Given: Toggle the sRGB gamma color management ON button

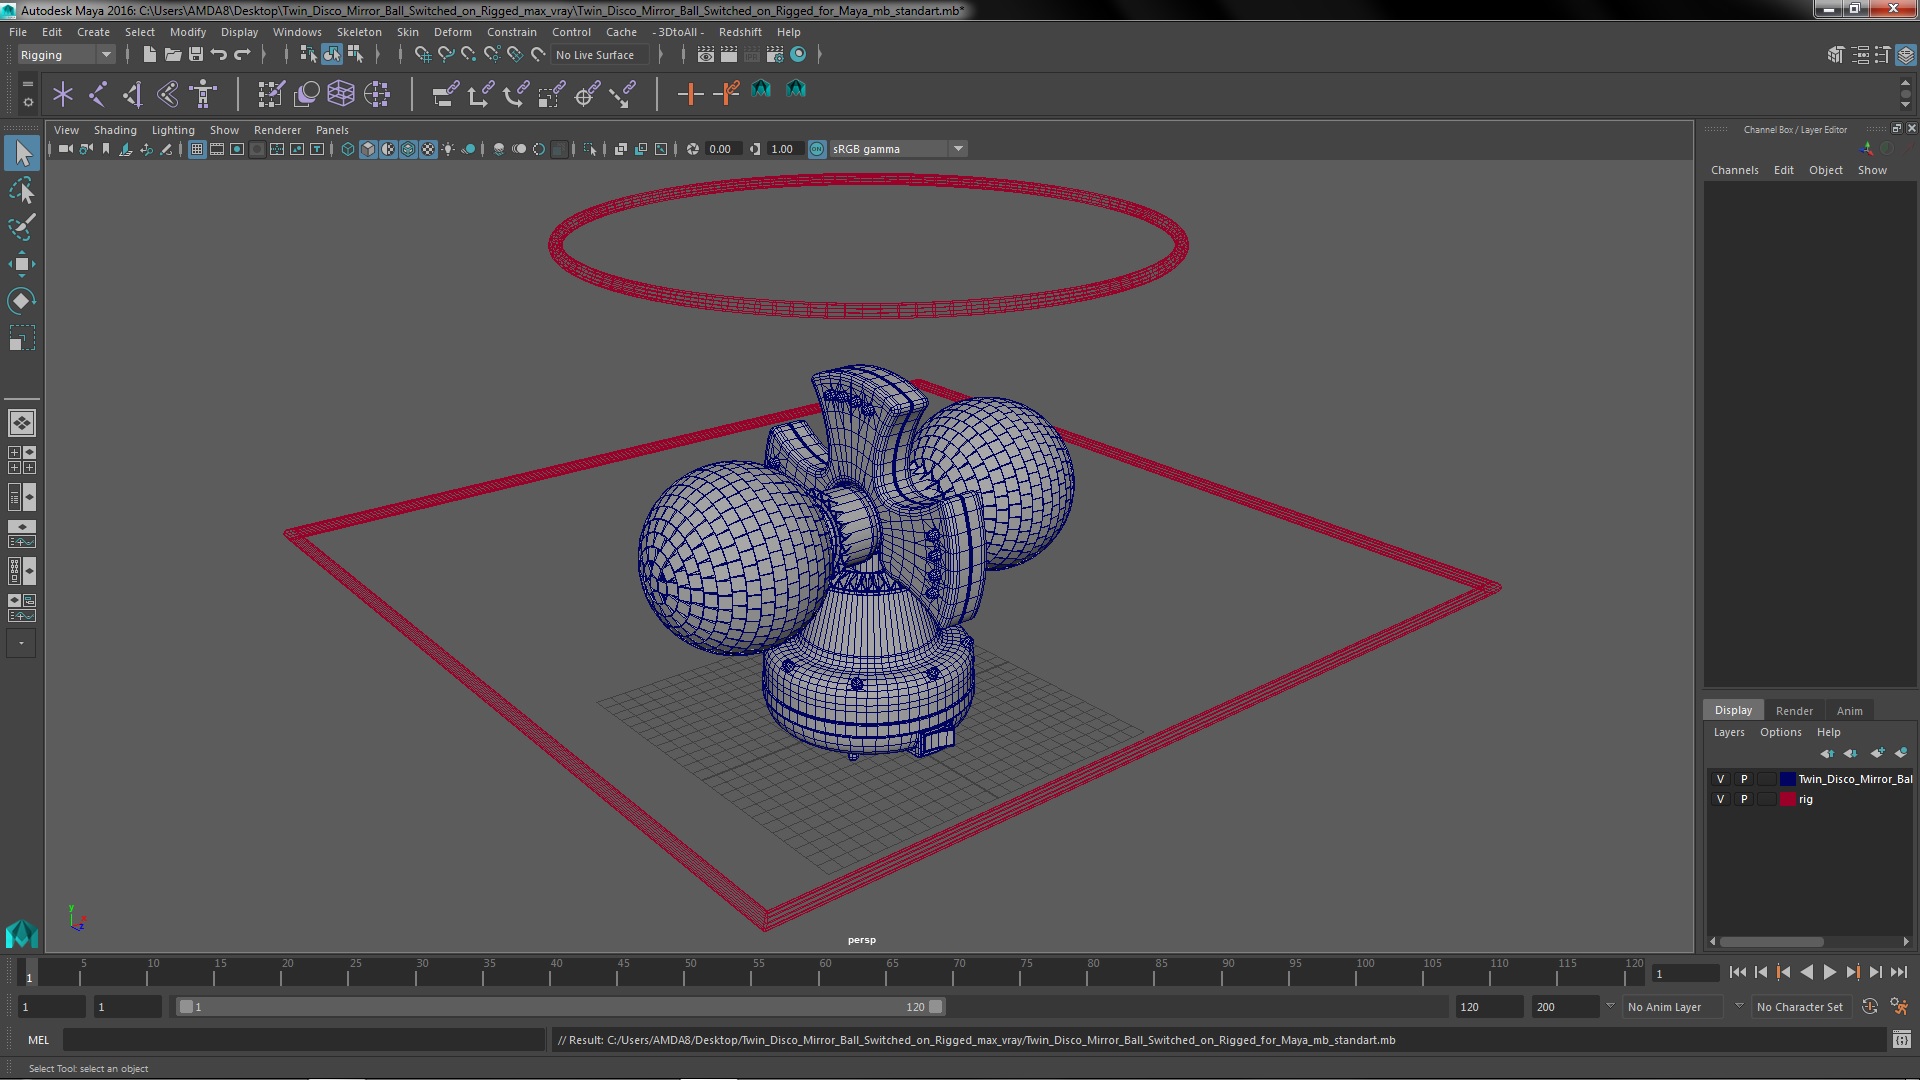Looking at the screenshot, I should pyautogui.click(x=817, y=149).
